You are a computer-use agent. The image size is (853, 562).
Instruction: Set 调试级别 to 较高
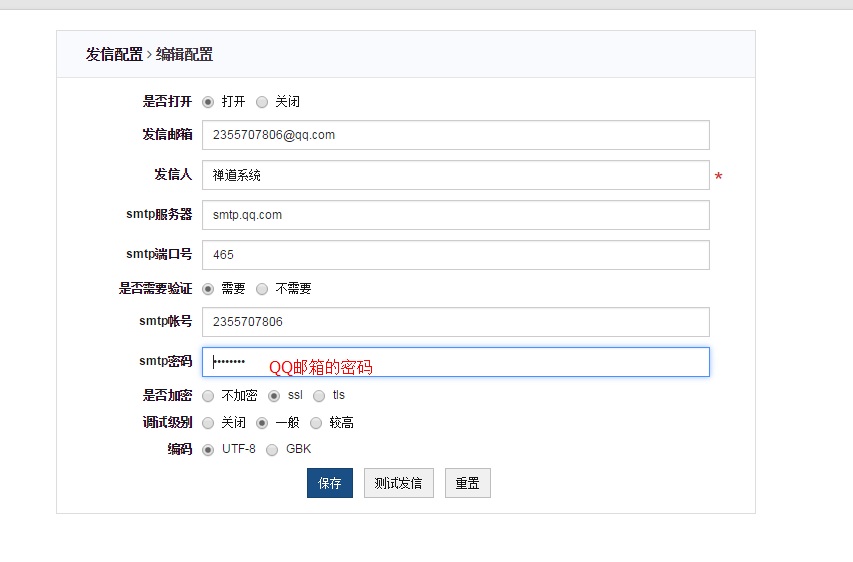[x=316, y=423]
